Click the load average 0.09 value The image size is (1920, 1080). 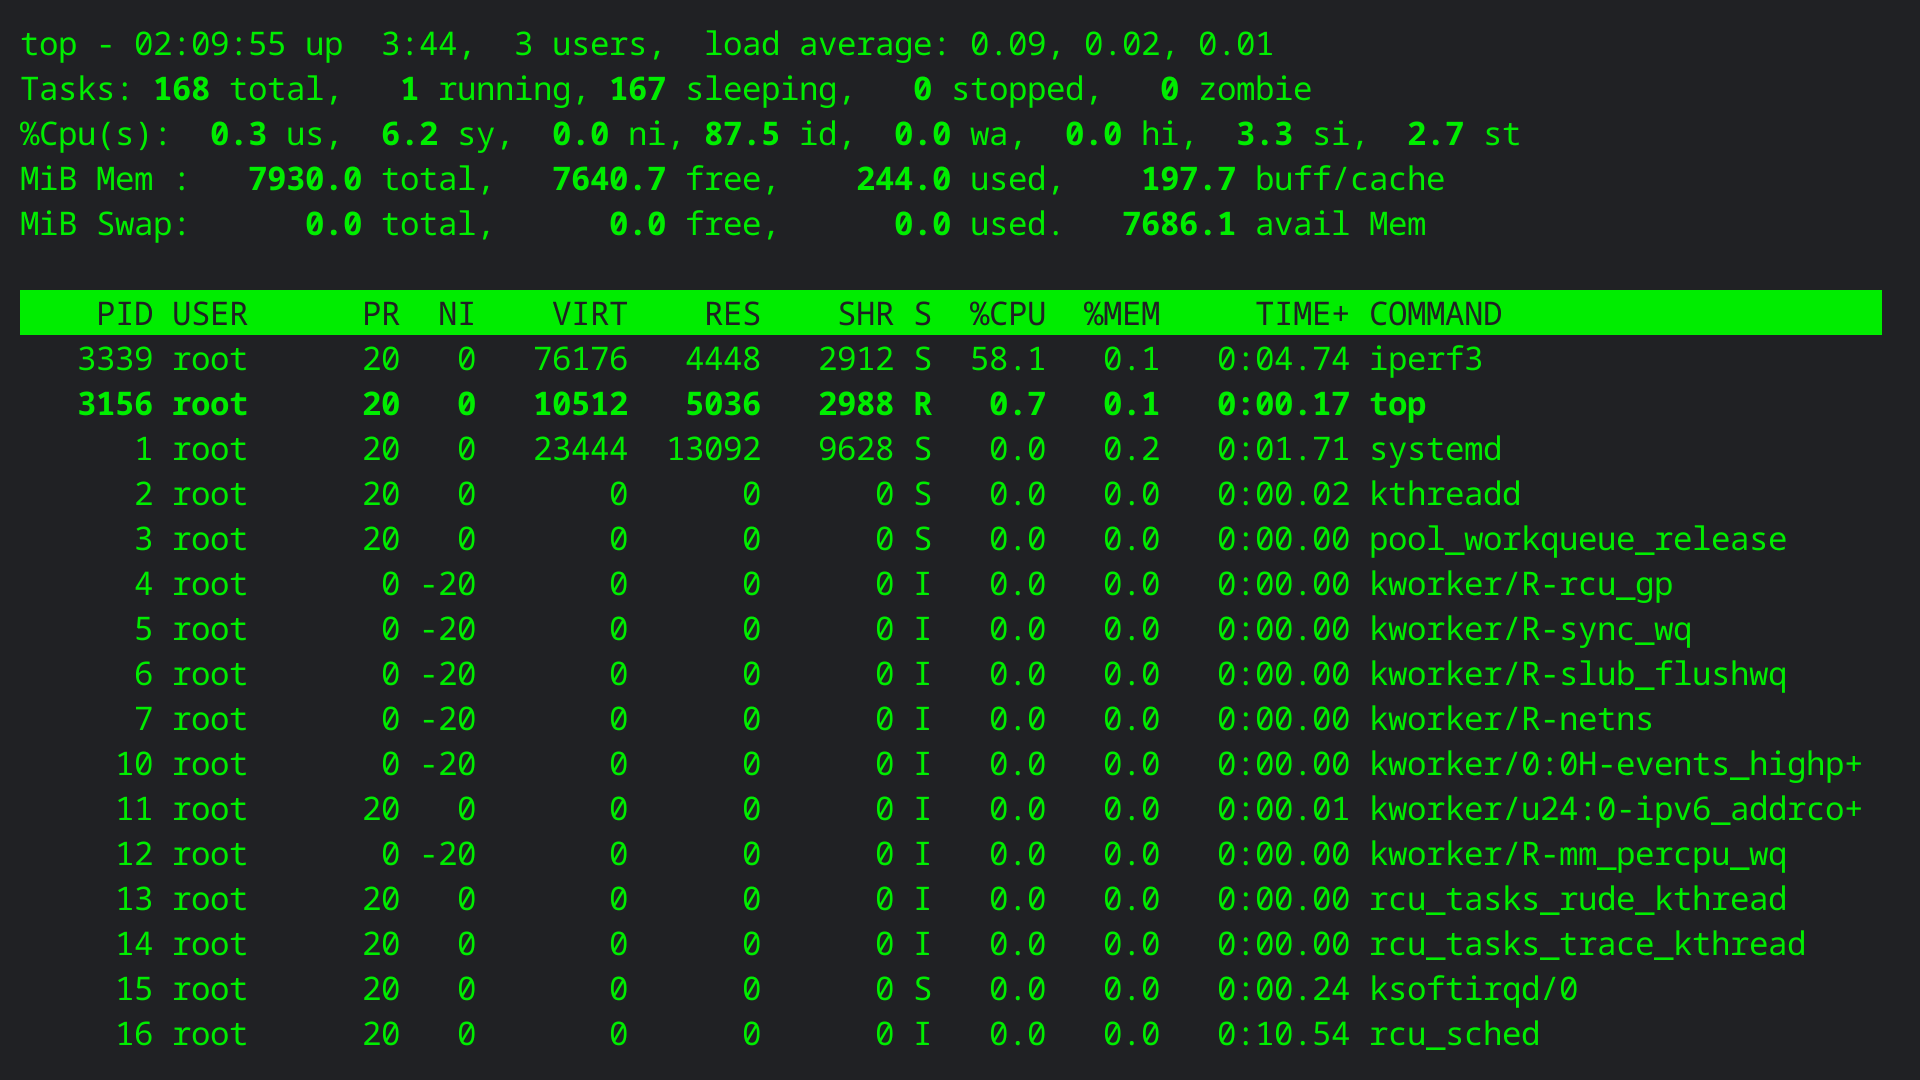click(x=1008, y=44)
